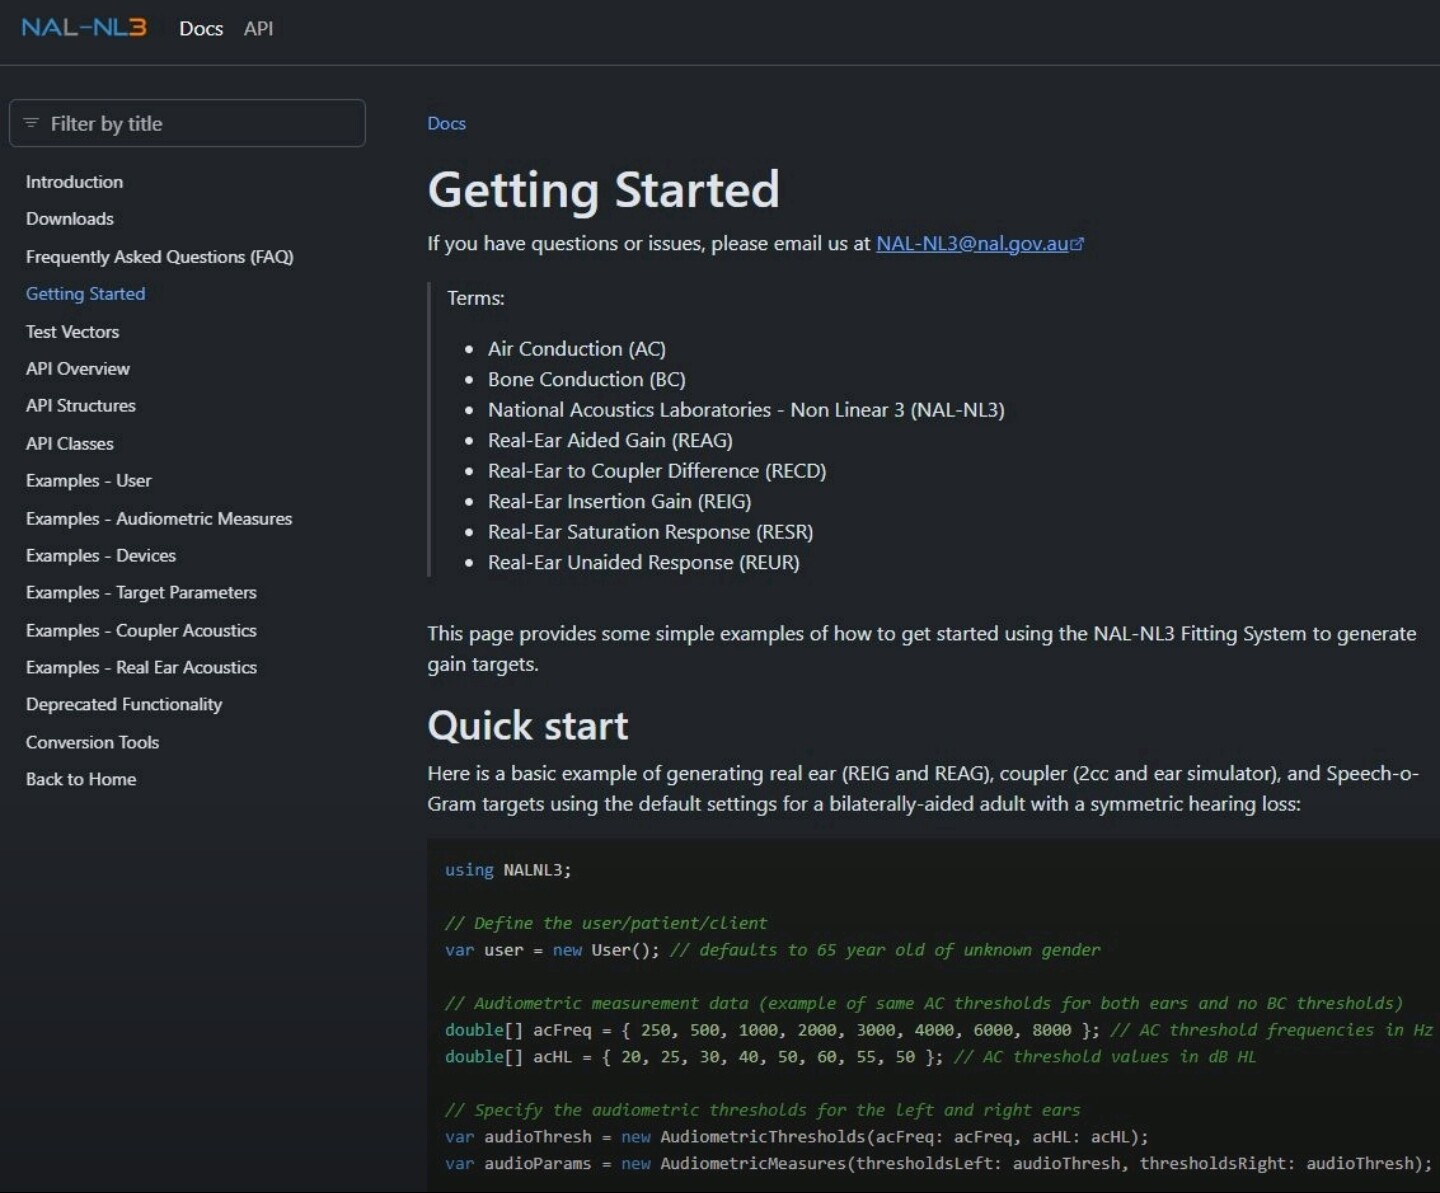Click 'National Acoustics Laboratories - Non Linear 3' item
Viewport: 1440px width, 1193px height.
pos(746,410)
